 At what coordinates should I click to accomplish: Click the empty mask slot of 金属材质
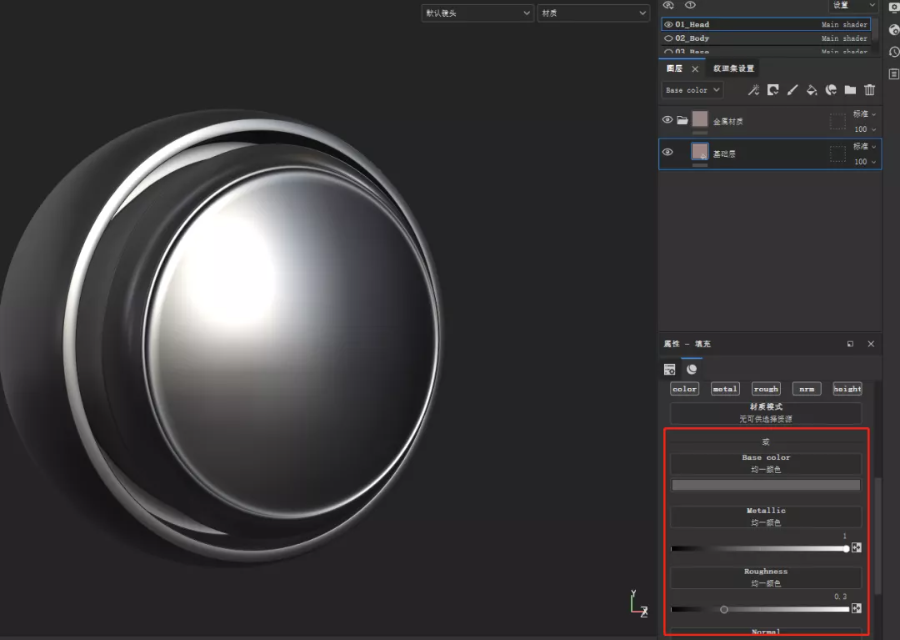(837, 121)
